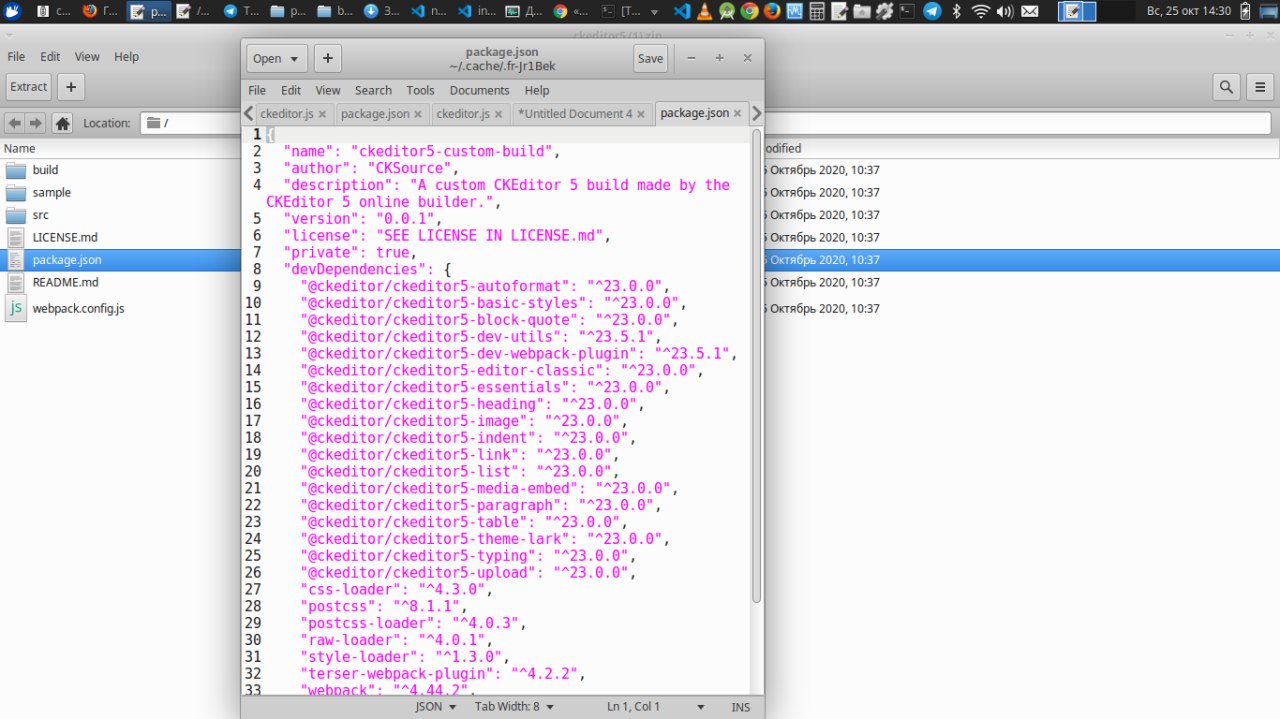1280x719 pixels.
Task: Open Help menu in text editor
Action: (x=537, y=90)
